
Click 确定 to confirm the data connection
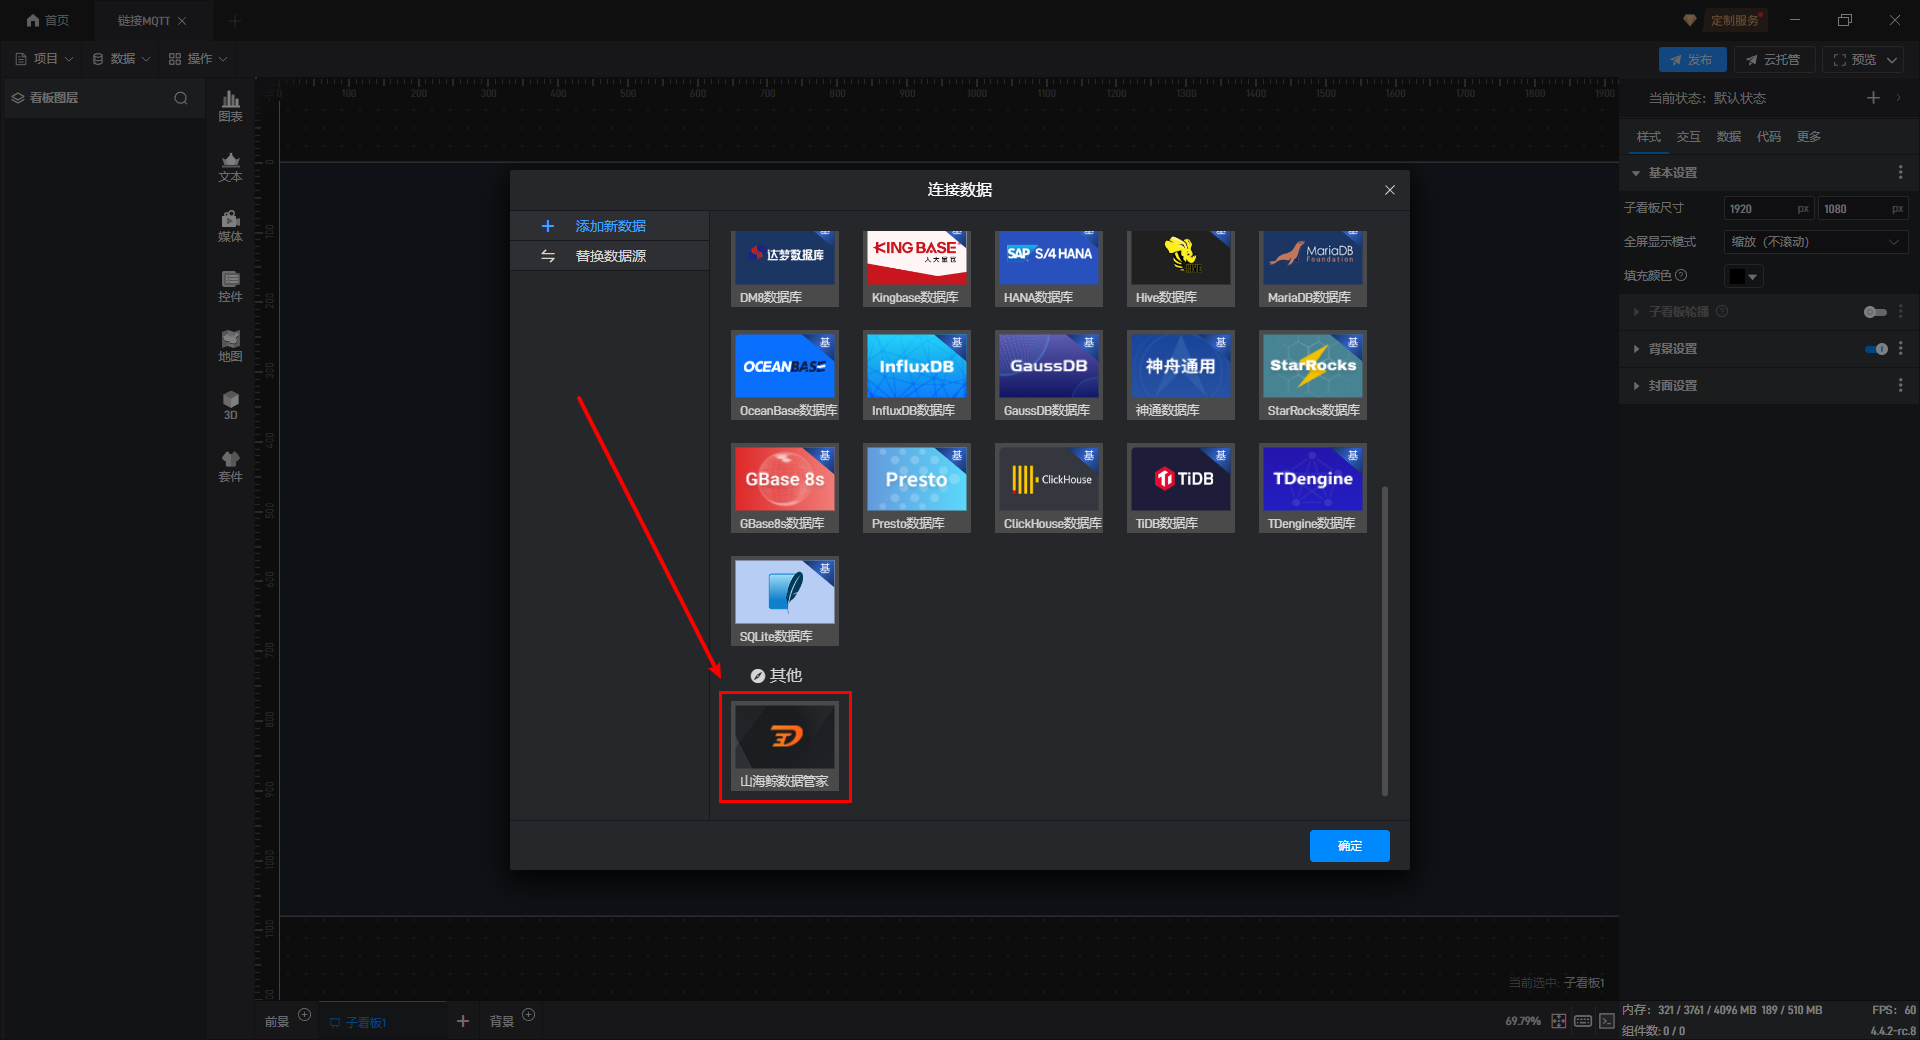pyautogui.click(x=1350, y=846)
